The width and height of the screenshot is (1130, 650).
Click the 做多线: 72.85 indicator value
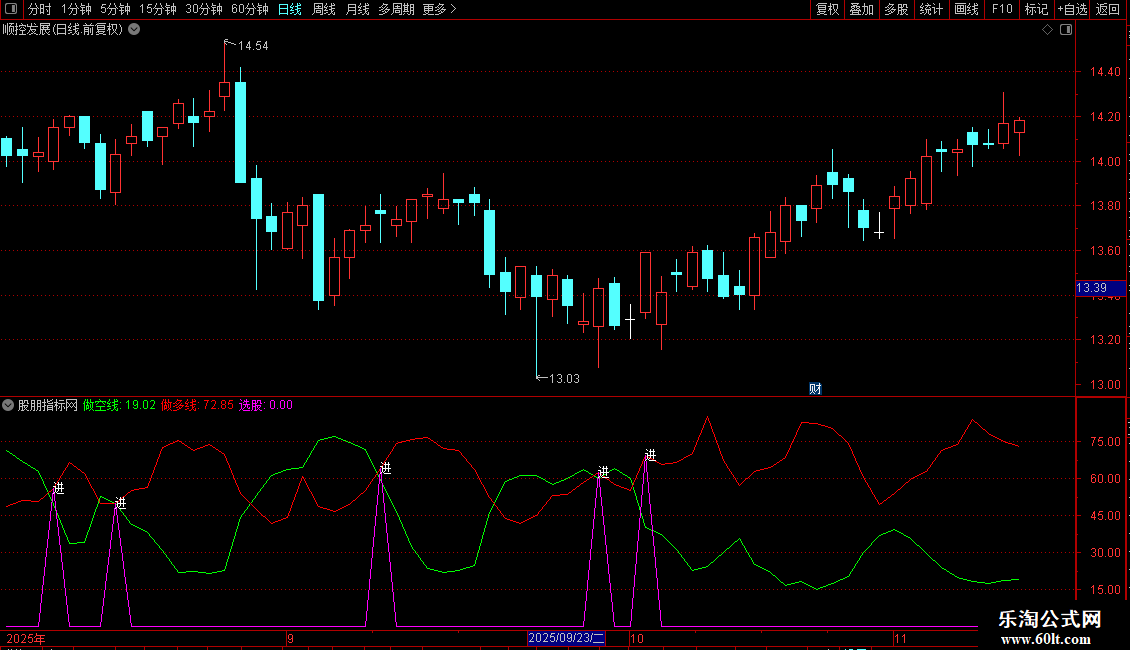197,405
